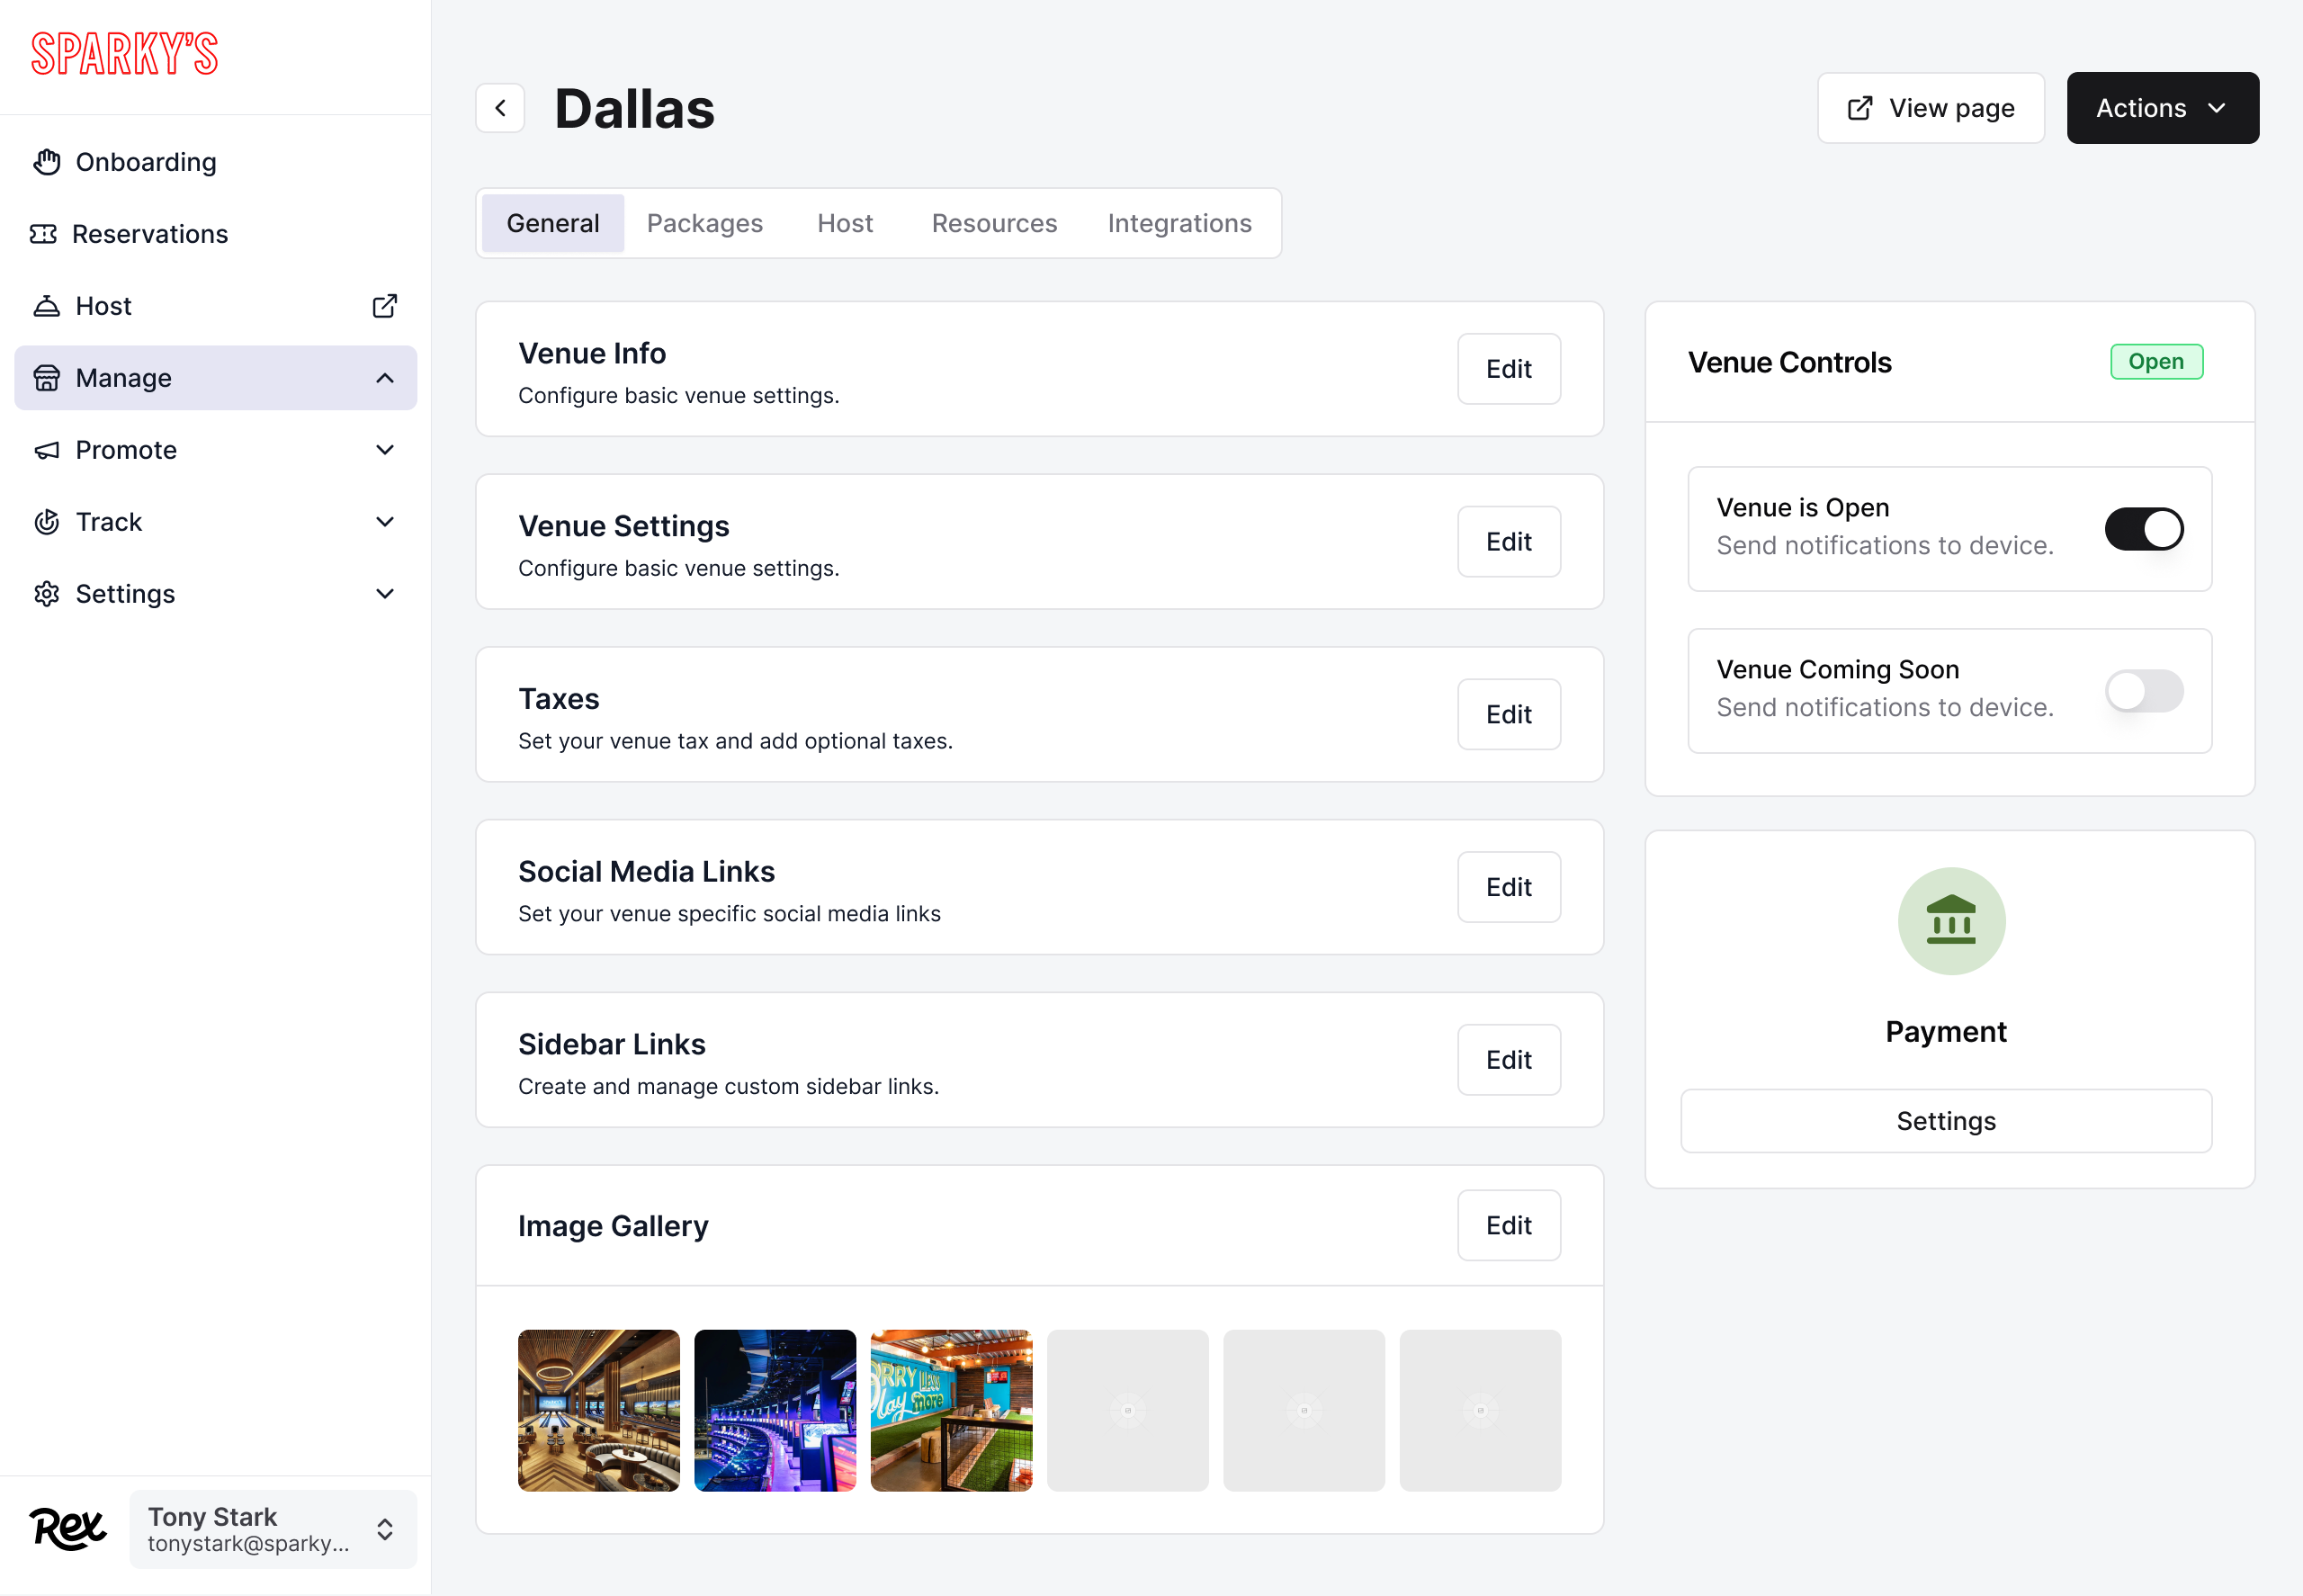Open the Actions dropdown
Viewport: 2303px width, 1596px height.
click(2161, 107)
